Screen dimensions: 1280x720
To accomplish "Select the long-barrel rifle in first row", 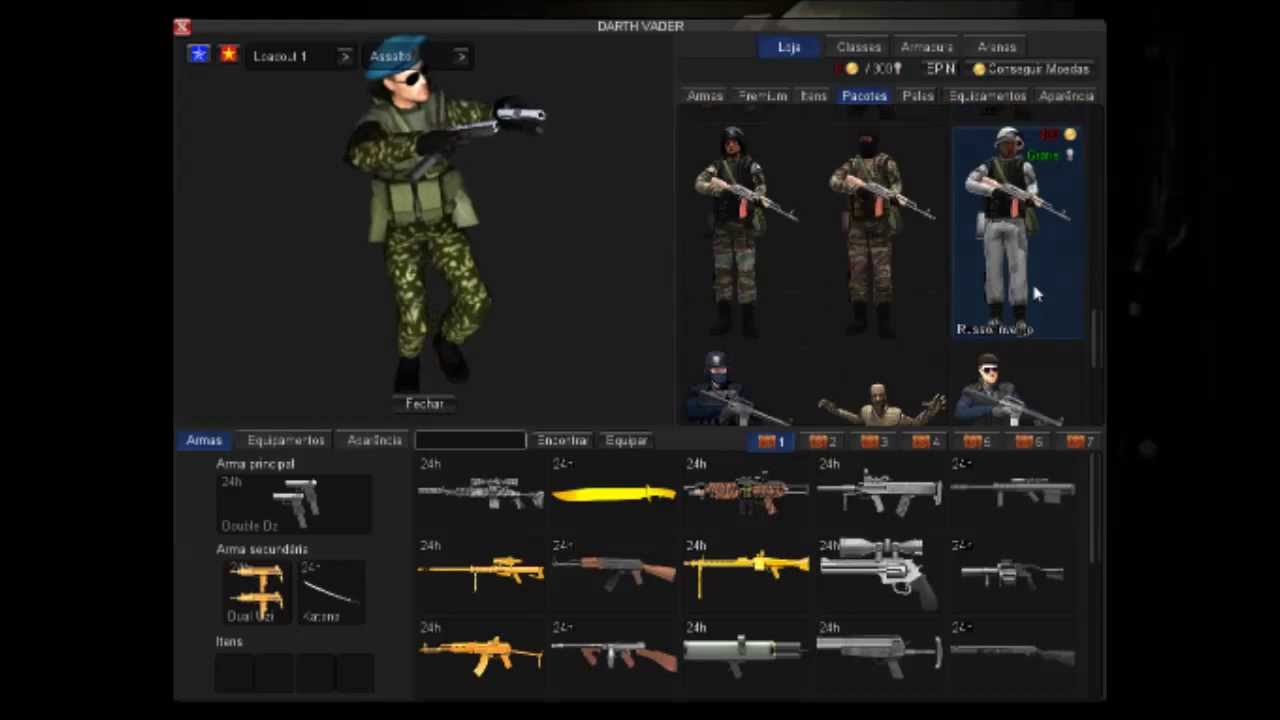I will coord(1013,491).
